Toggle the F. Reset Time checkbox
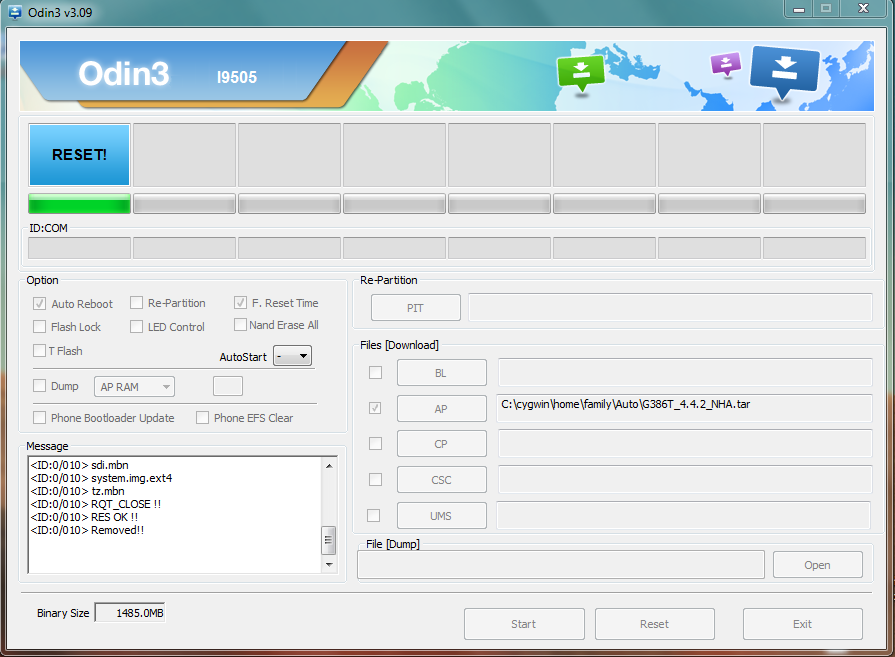895x657 pixels. (240, 303)
